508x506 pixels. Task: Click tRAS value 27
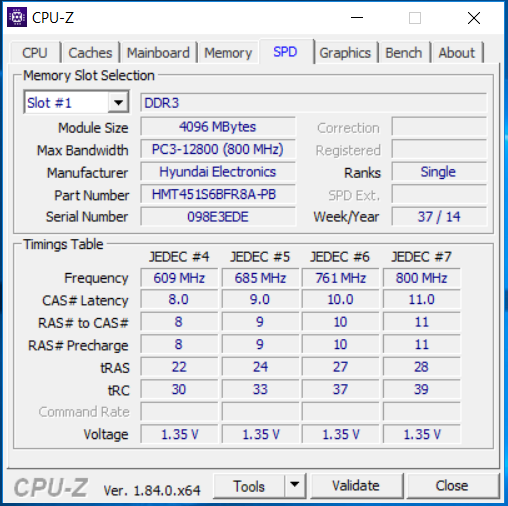tap(340, 367)
